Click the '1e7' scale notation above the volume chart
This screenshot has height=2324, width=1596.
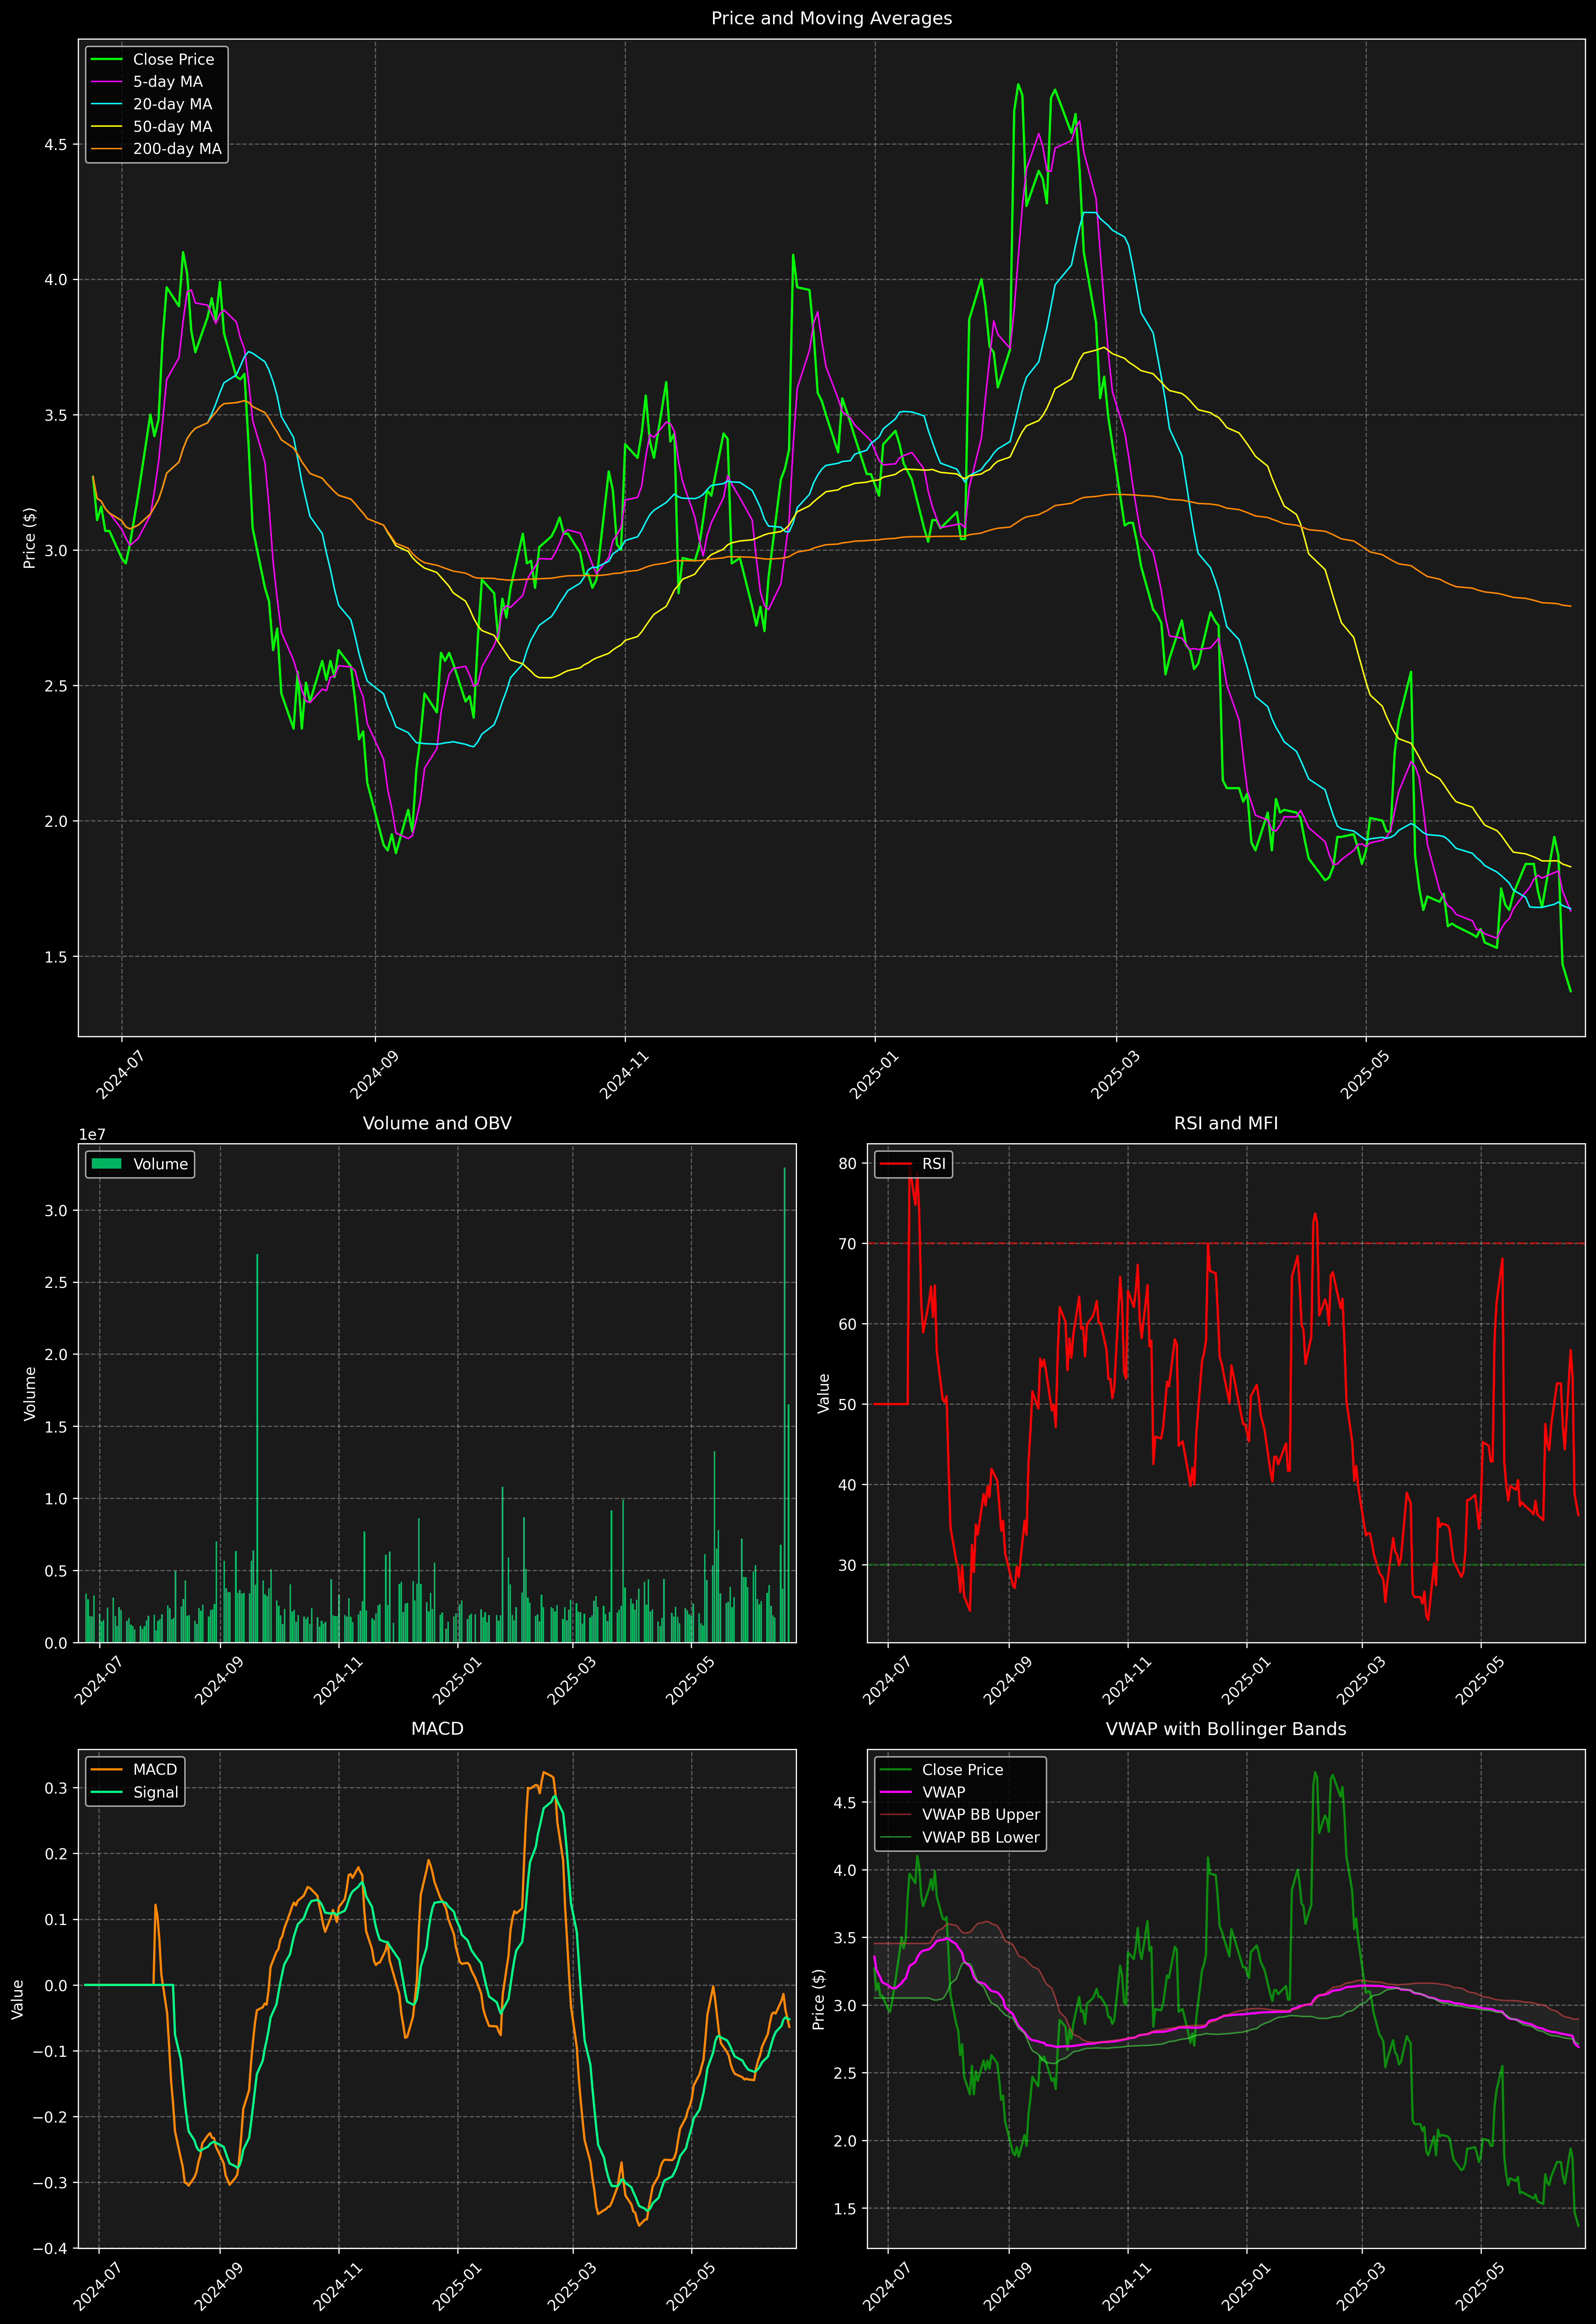92,1135
